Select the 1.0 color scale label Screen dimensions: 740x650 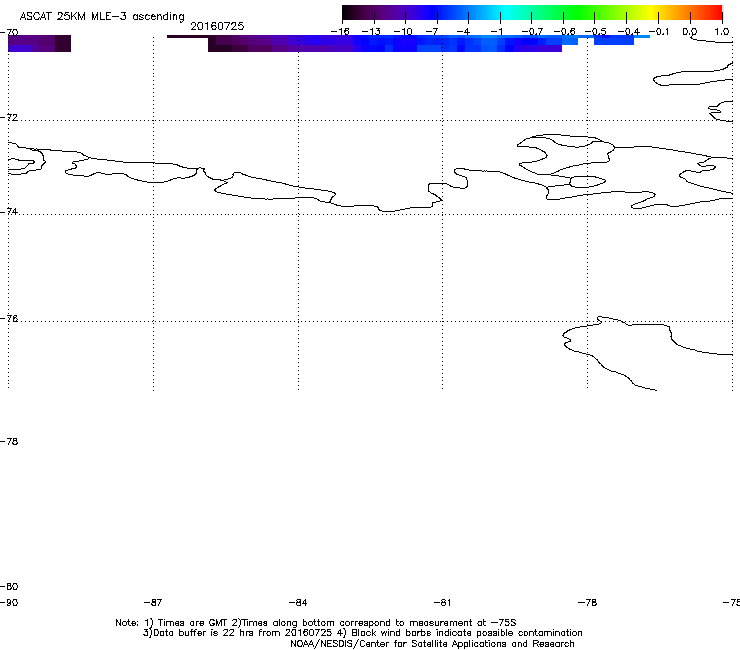pyautogui.click(x=722, y=32)
